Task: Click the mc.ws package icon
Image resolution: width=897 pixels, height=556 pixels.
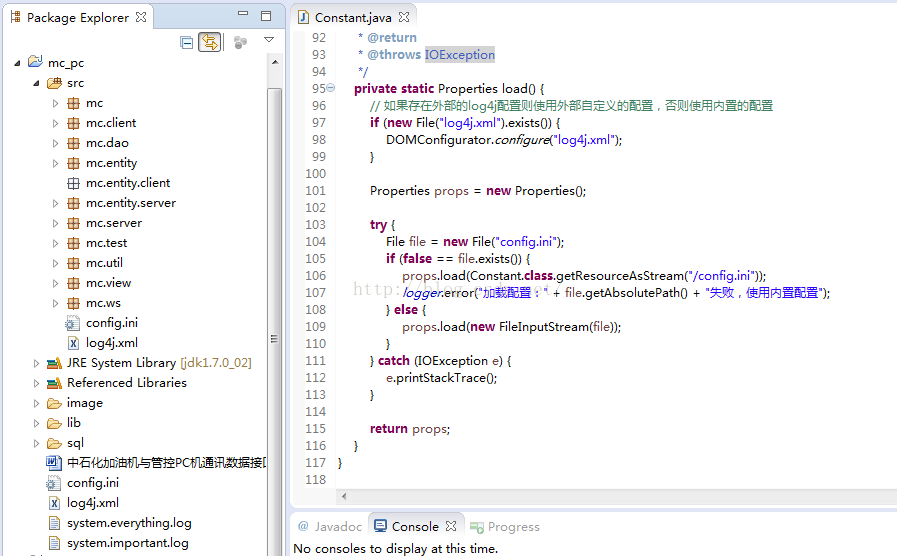Action: (73, 303)
